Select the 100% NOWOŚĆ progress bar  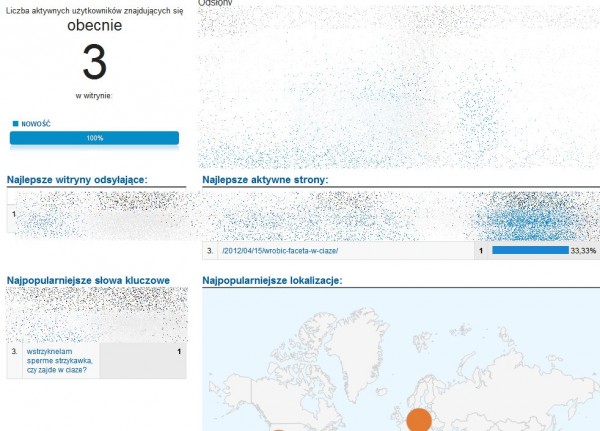tap(94, 138)
